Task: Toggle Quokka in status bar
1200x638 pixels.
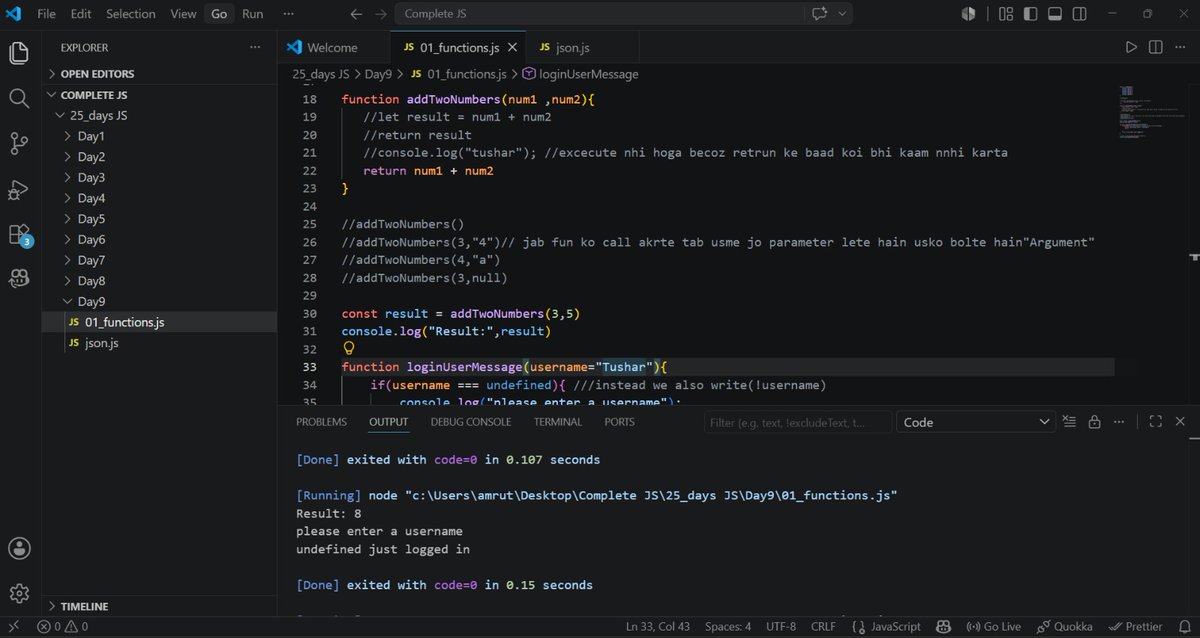Action: [x=1067, y=627]
